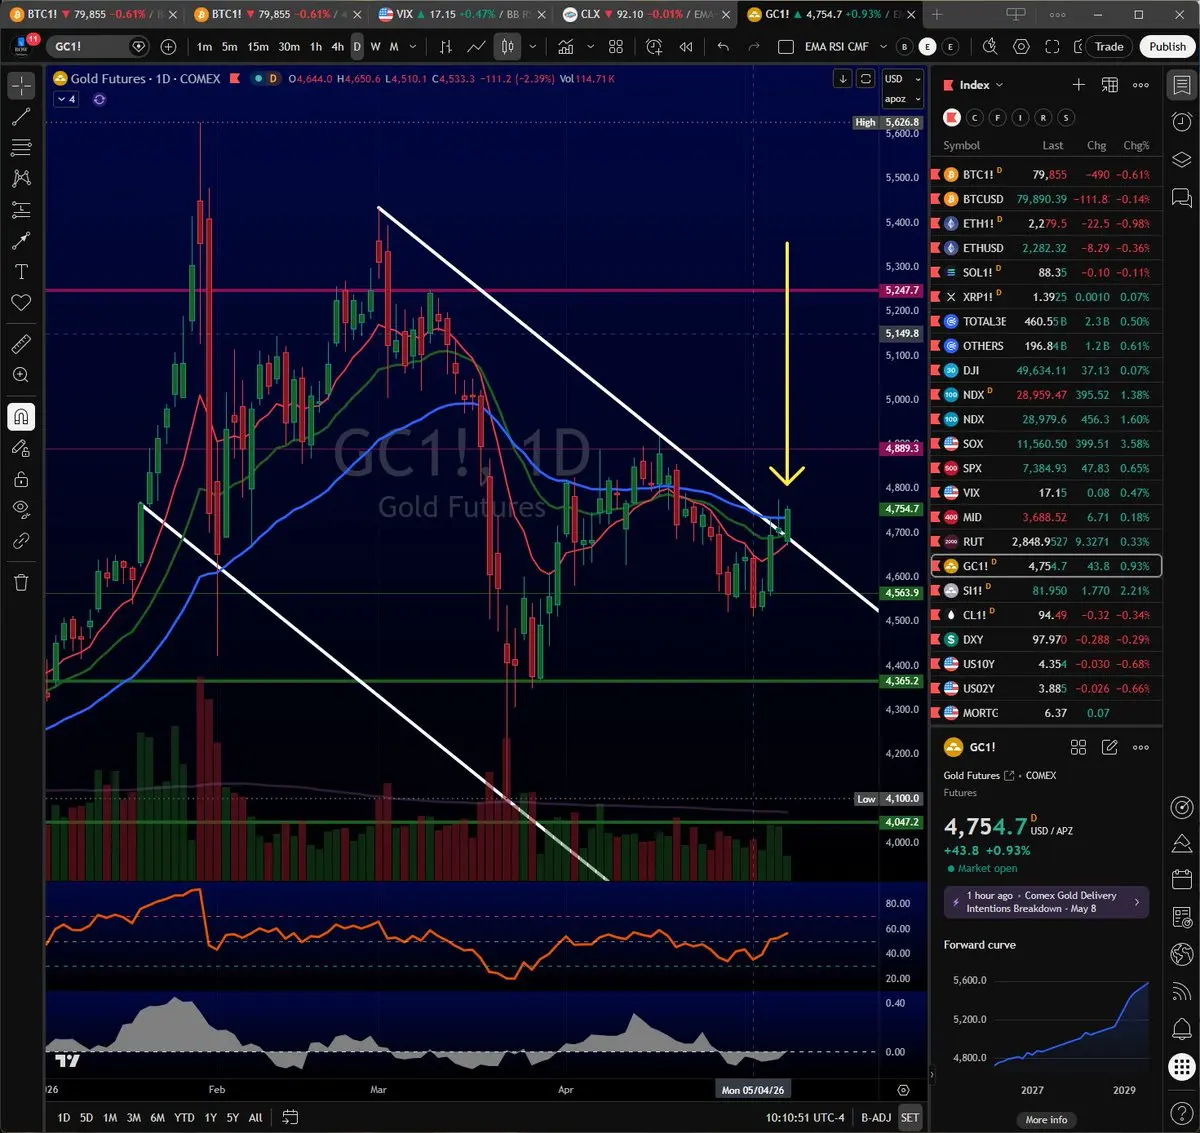The height and width of the screenshot is (1133, 1200).
Task: Open the Indicators button
Action: point(566,47)
